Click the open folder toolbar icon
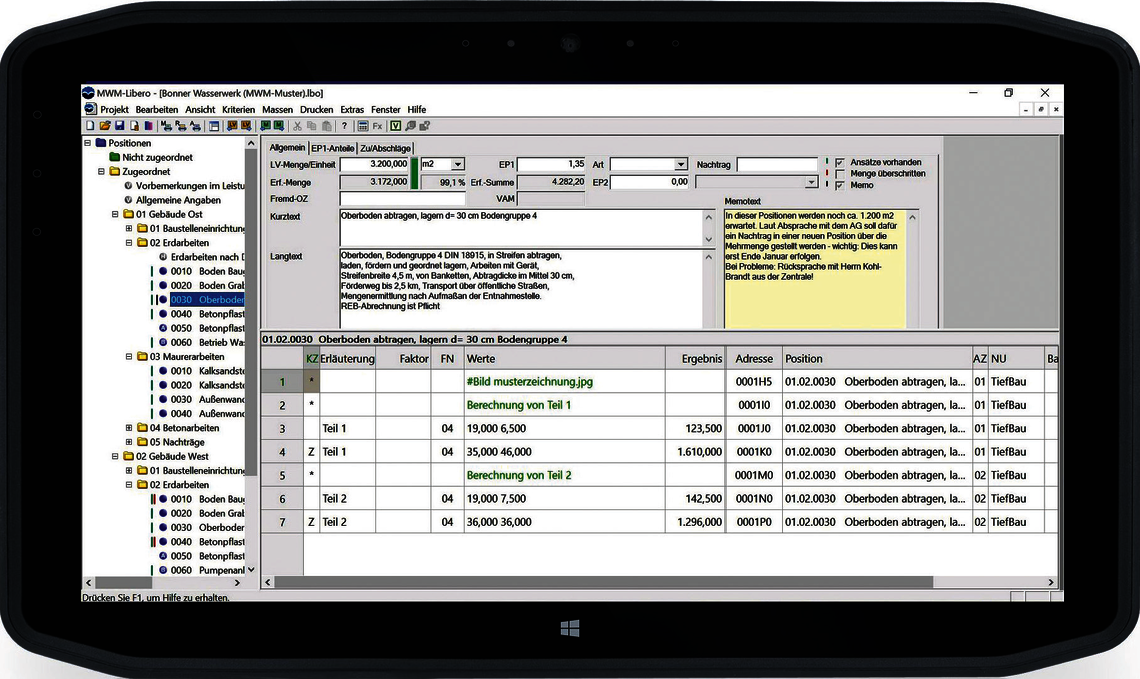Screen dimensions: 1140x679 [105, 126]
